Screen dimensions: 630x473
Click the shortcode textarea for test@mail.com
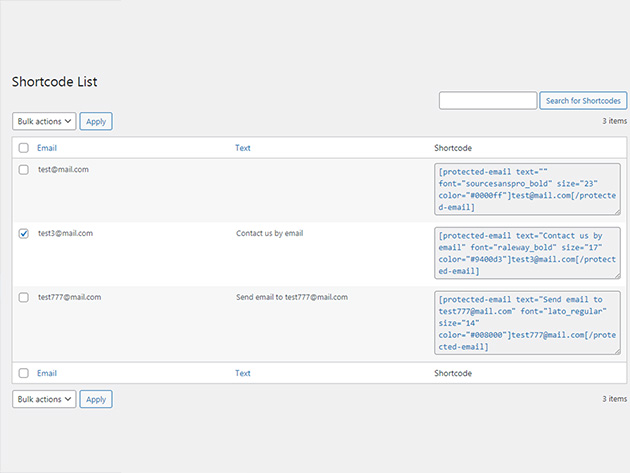(x=527, y=189)
